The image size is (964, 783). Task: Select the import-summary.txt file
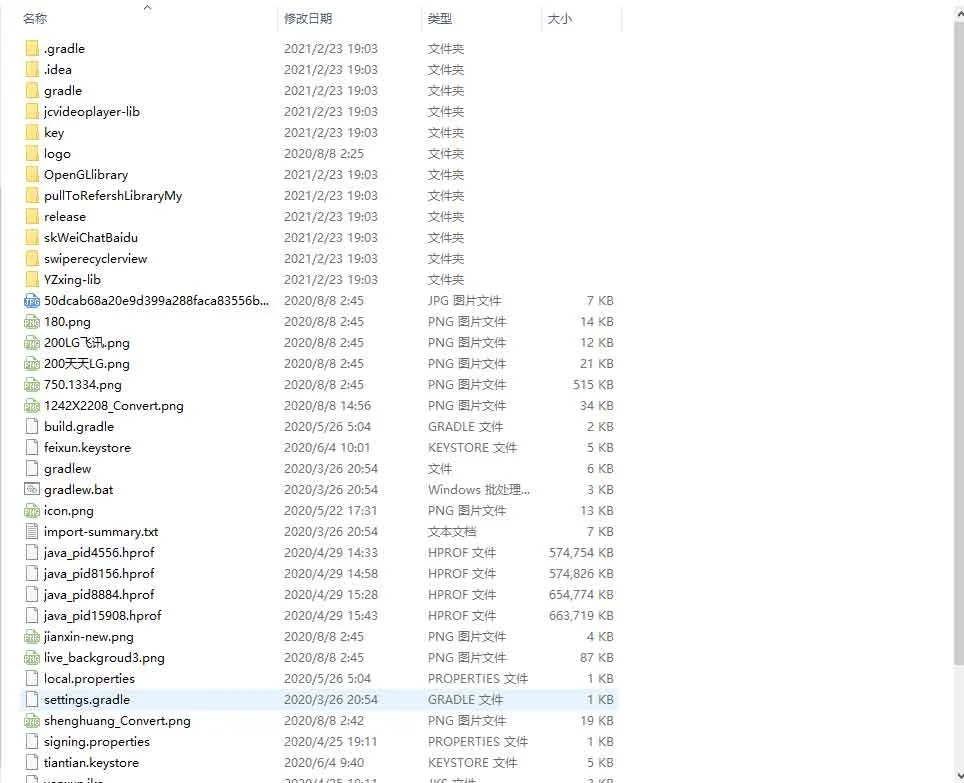coord(101,531)
